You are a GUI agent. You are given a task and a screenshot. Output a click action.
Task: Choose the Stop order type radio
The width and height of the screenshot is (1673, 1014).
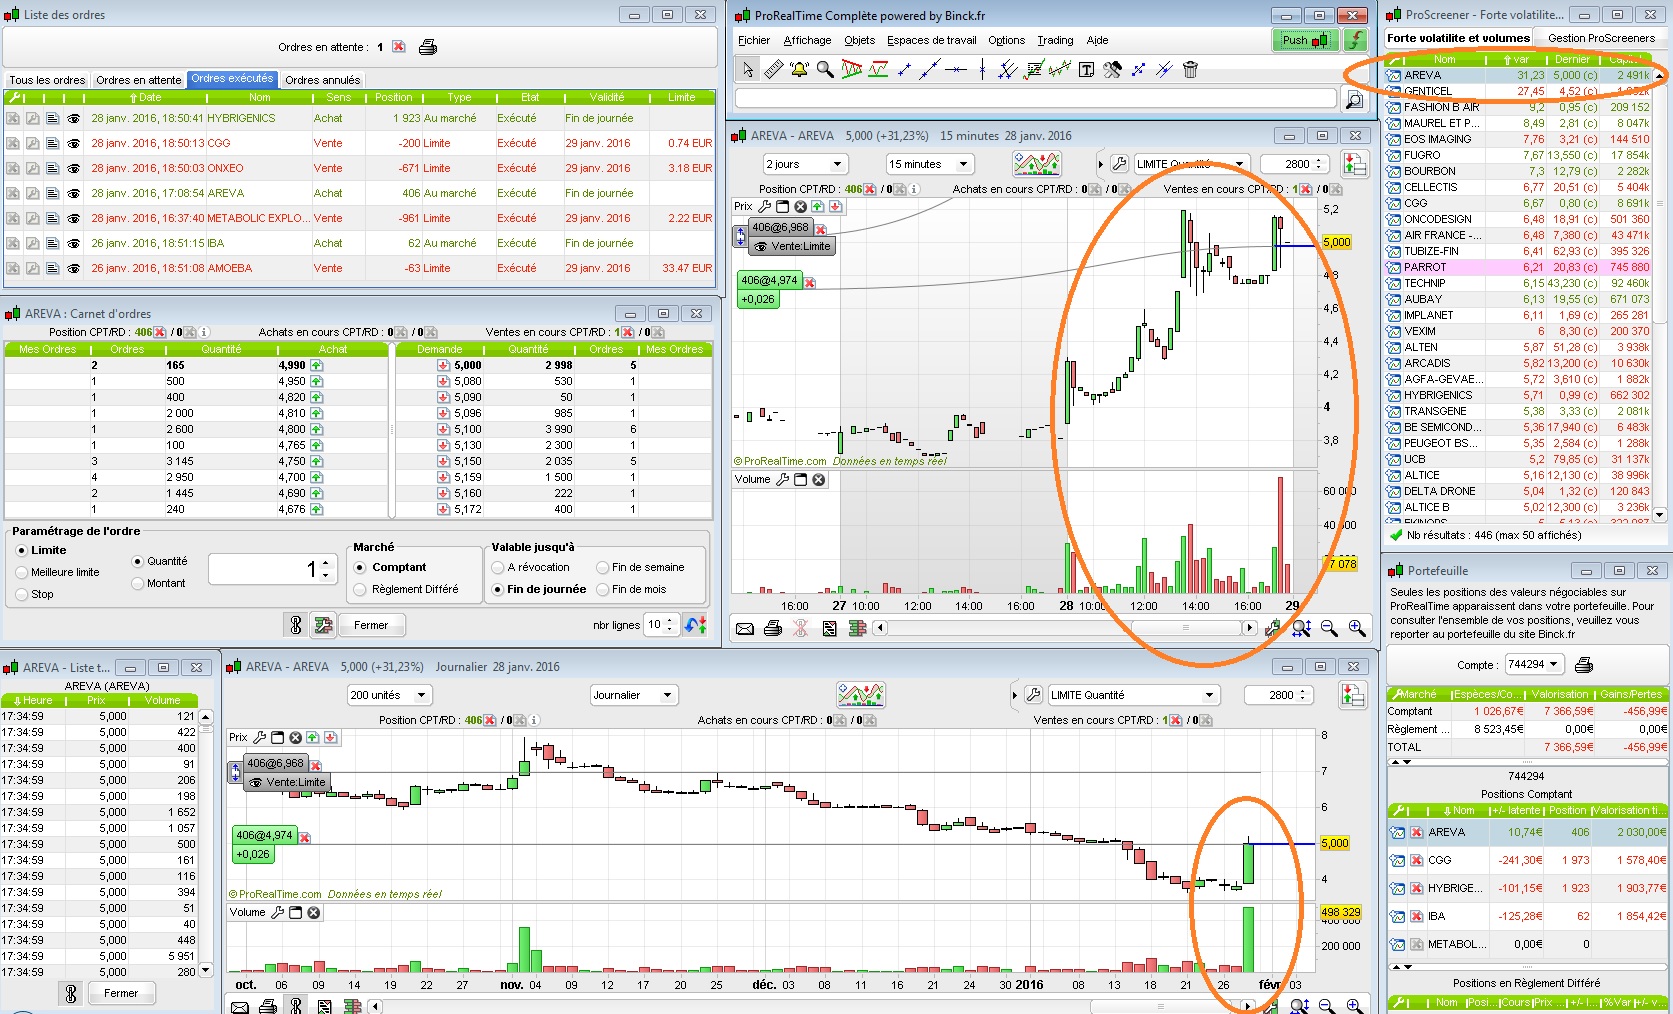pos(21,595)
